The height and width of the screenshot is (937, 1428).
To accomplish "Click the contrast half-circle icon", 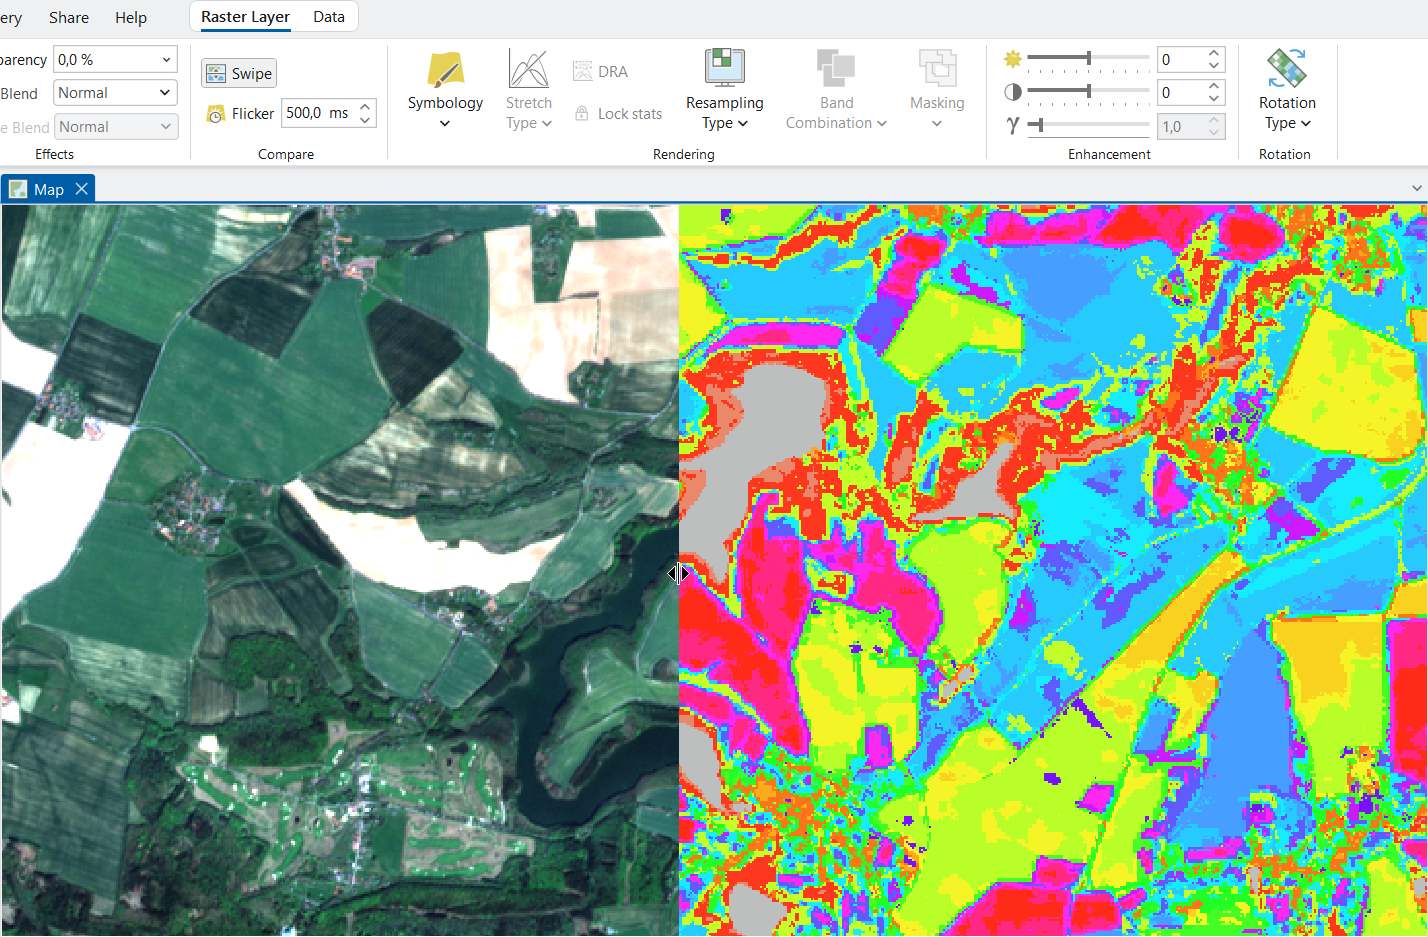I will pyautogui.click(x=1013, y=92).
